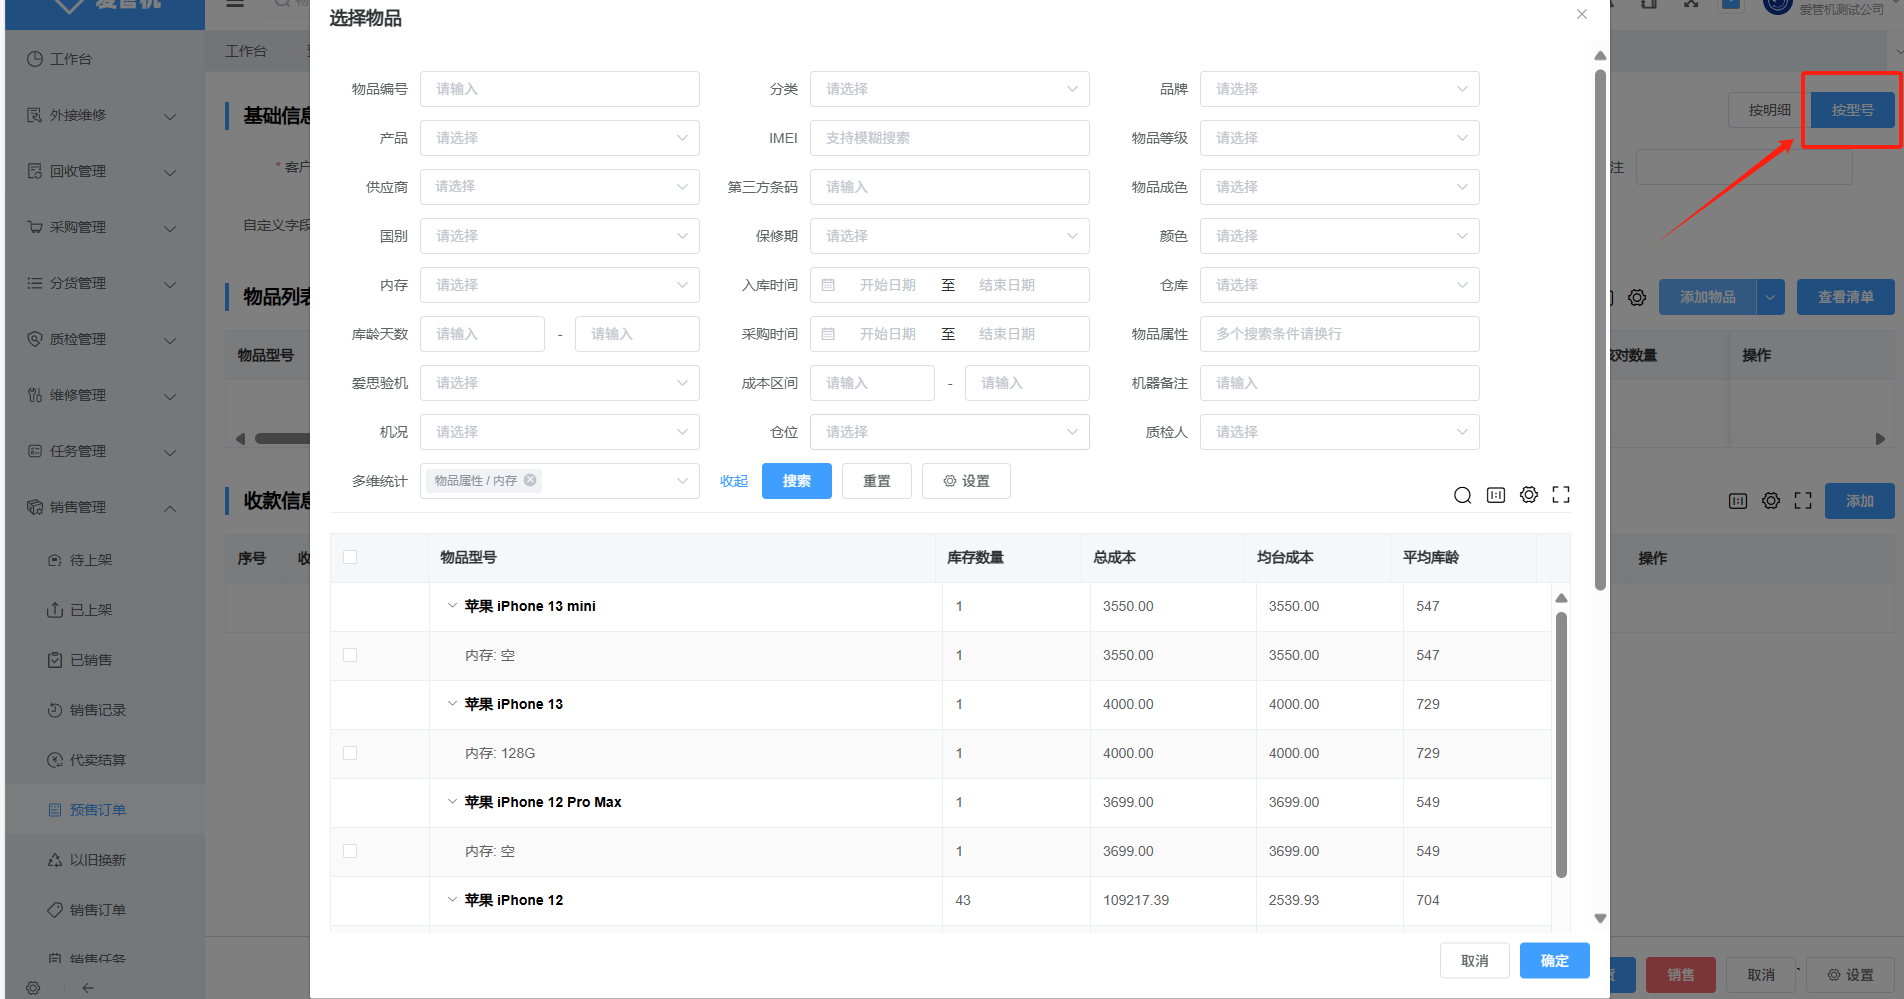The width and height of the screenshot is (1904, 999).
Task: Click the calendar icon in 入库时间 field
Action: click(828, 285)
